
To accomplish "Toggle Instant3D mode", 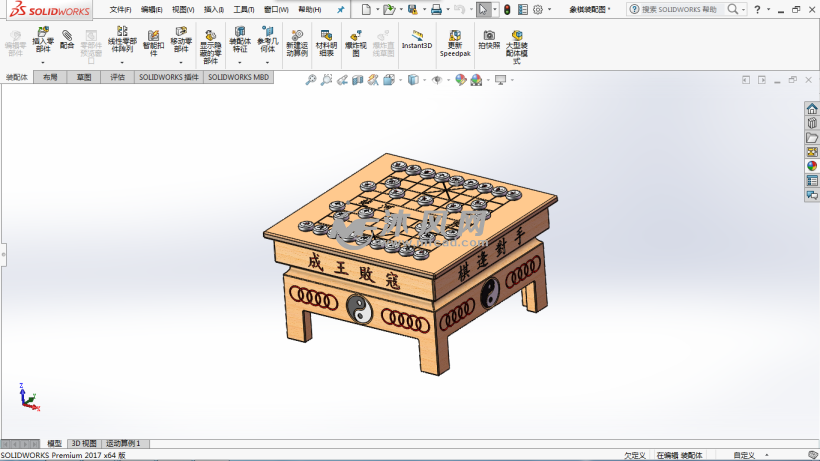I will (417, 40).
